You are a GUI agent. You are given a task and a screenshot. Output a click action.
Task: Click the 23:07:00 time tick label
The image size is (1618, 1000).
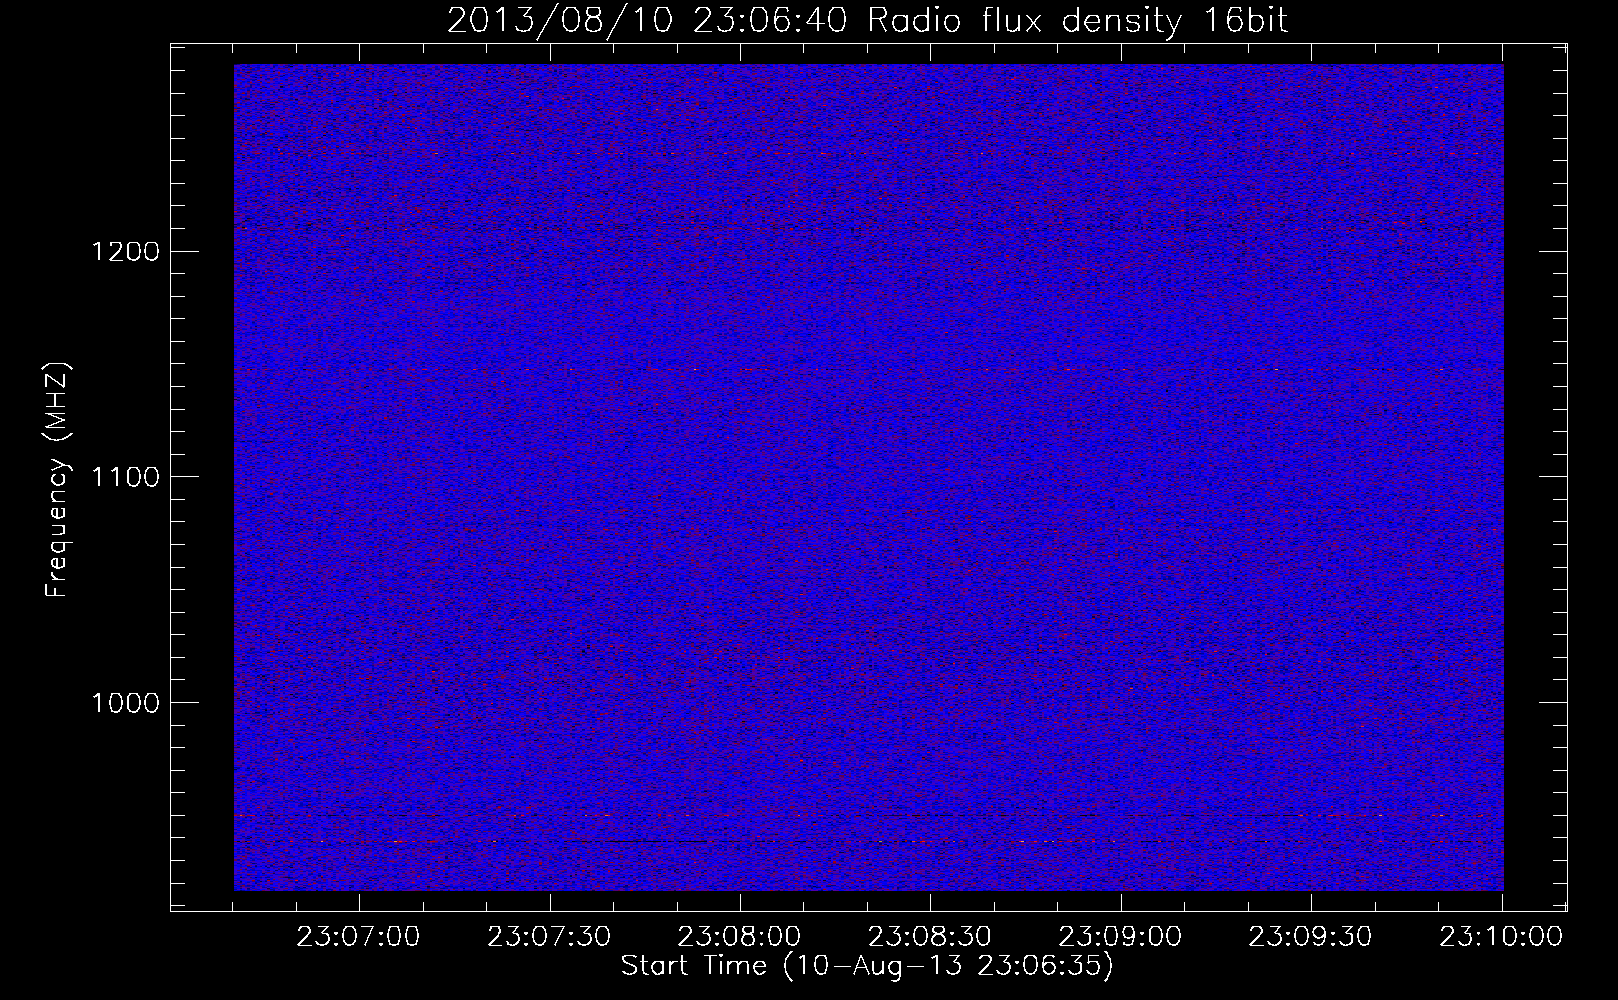(359, 937)
